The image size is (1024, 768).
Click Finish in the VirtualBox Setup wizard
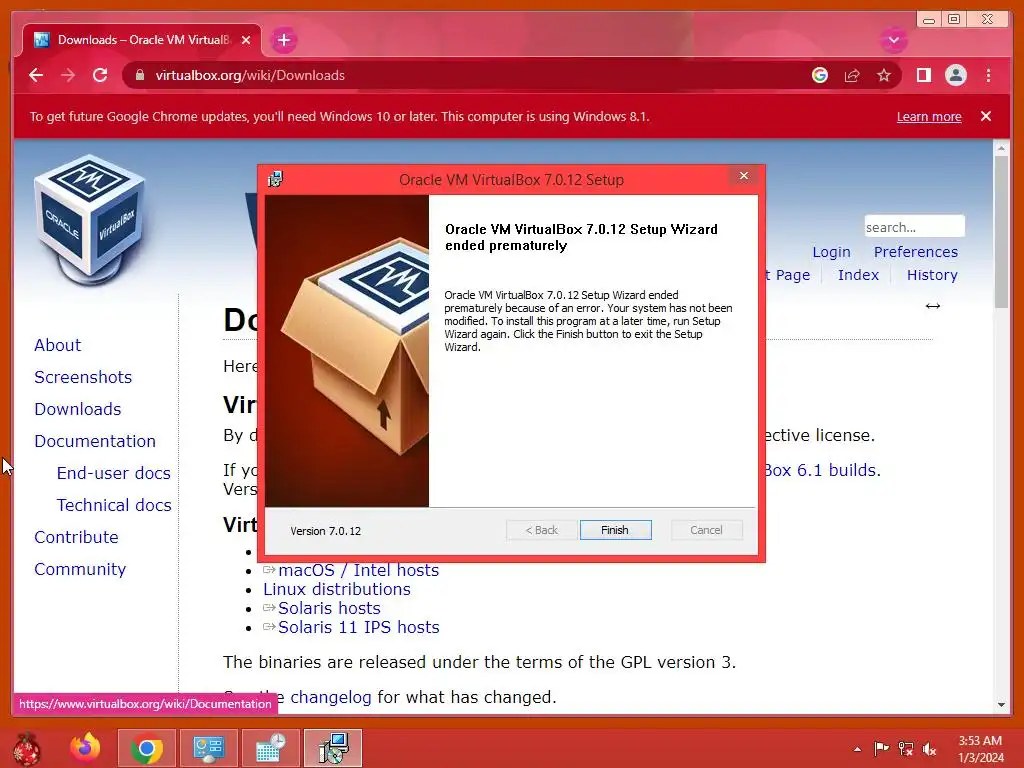(615, 530)
